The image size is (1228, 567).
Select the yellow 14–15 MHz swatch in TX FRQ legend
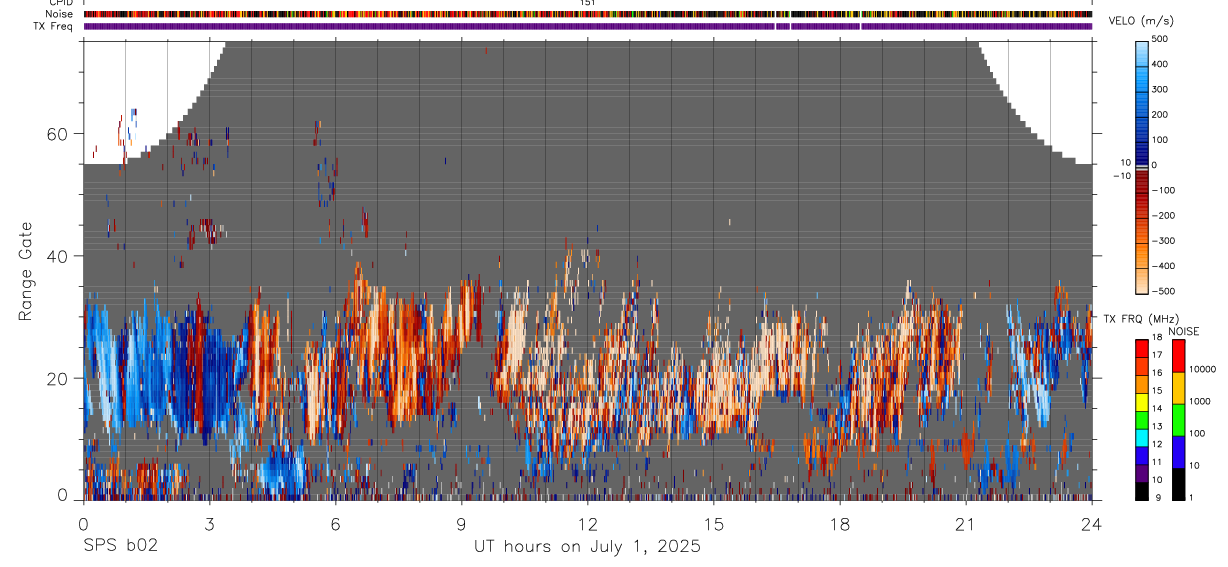1141,402
